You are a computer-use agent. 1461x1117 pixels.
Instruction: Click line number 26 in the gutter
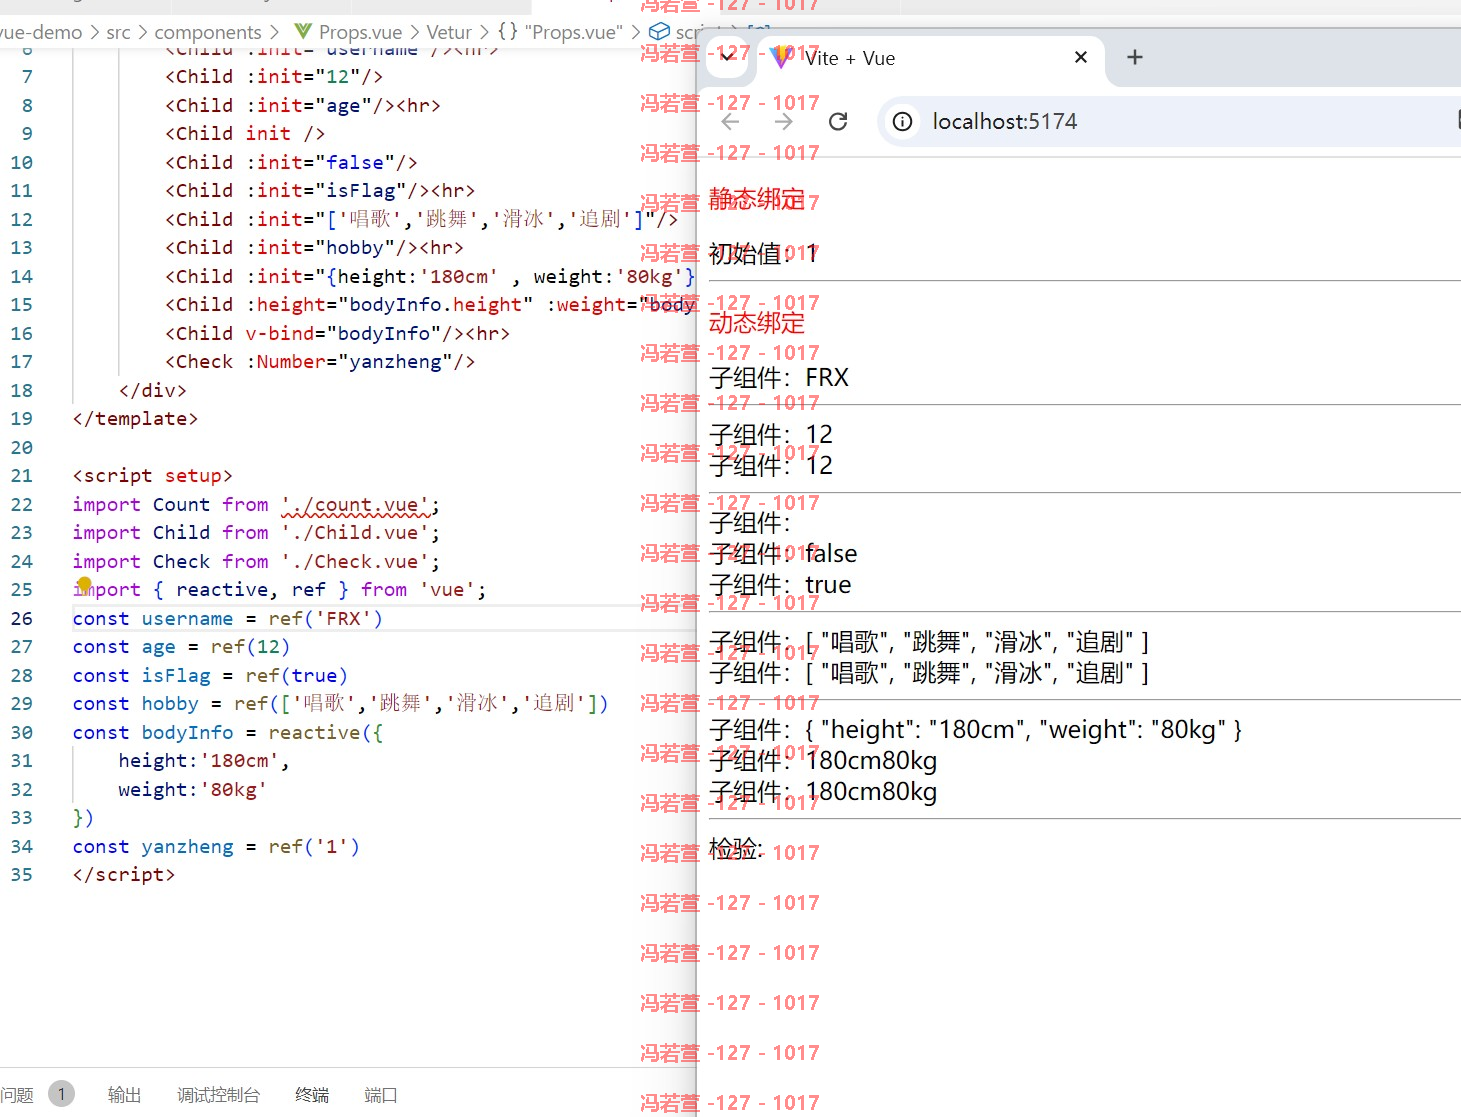click(21, 618)
